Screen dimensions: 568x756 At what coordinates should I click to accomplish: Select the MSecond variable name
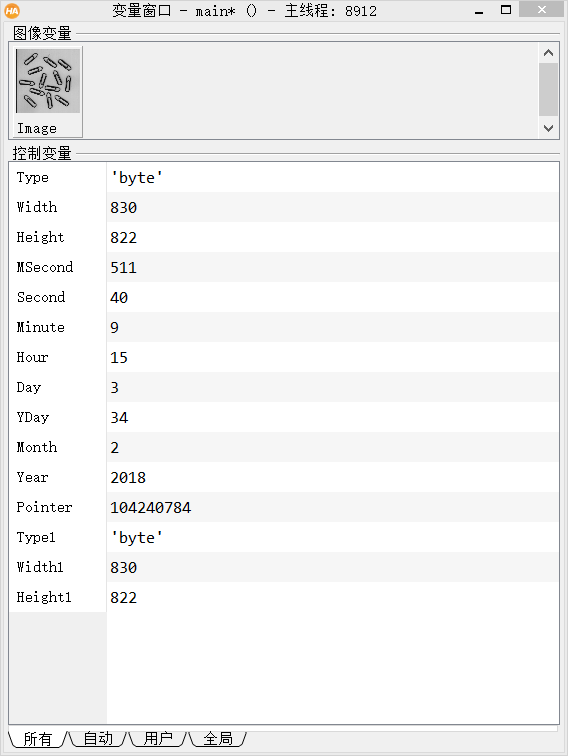(45, 267)
